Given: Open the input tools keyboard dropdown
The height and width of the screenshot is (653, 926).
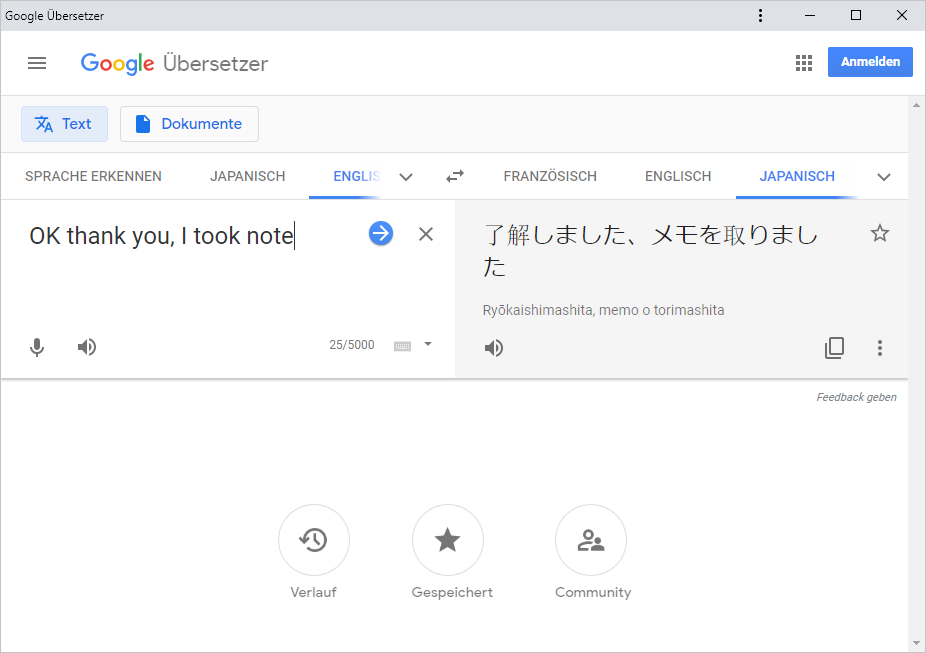Looking at the screenshot, I should [428, 344].
